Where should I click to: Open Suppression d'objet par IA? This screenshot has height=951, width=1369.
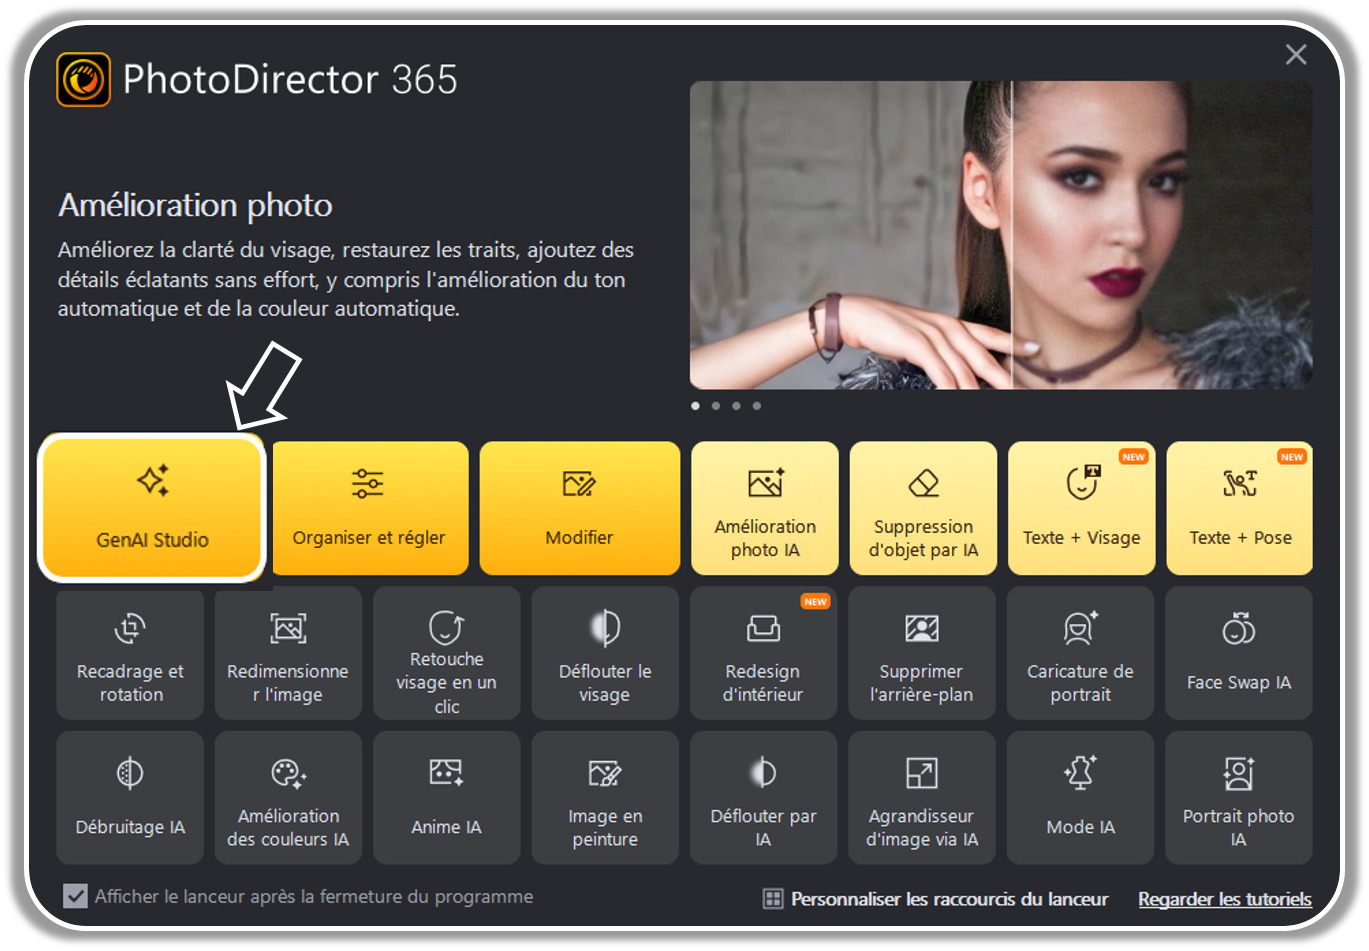pos(922,508)
